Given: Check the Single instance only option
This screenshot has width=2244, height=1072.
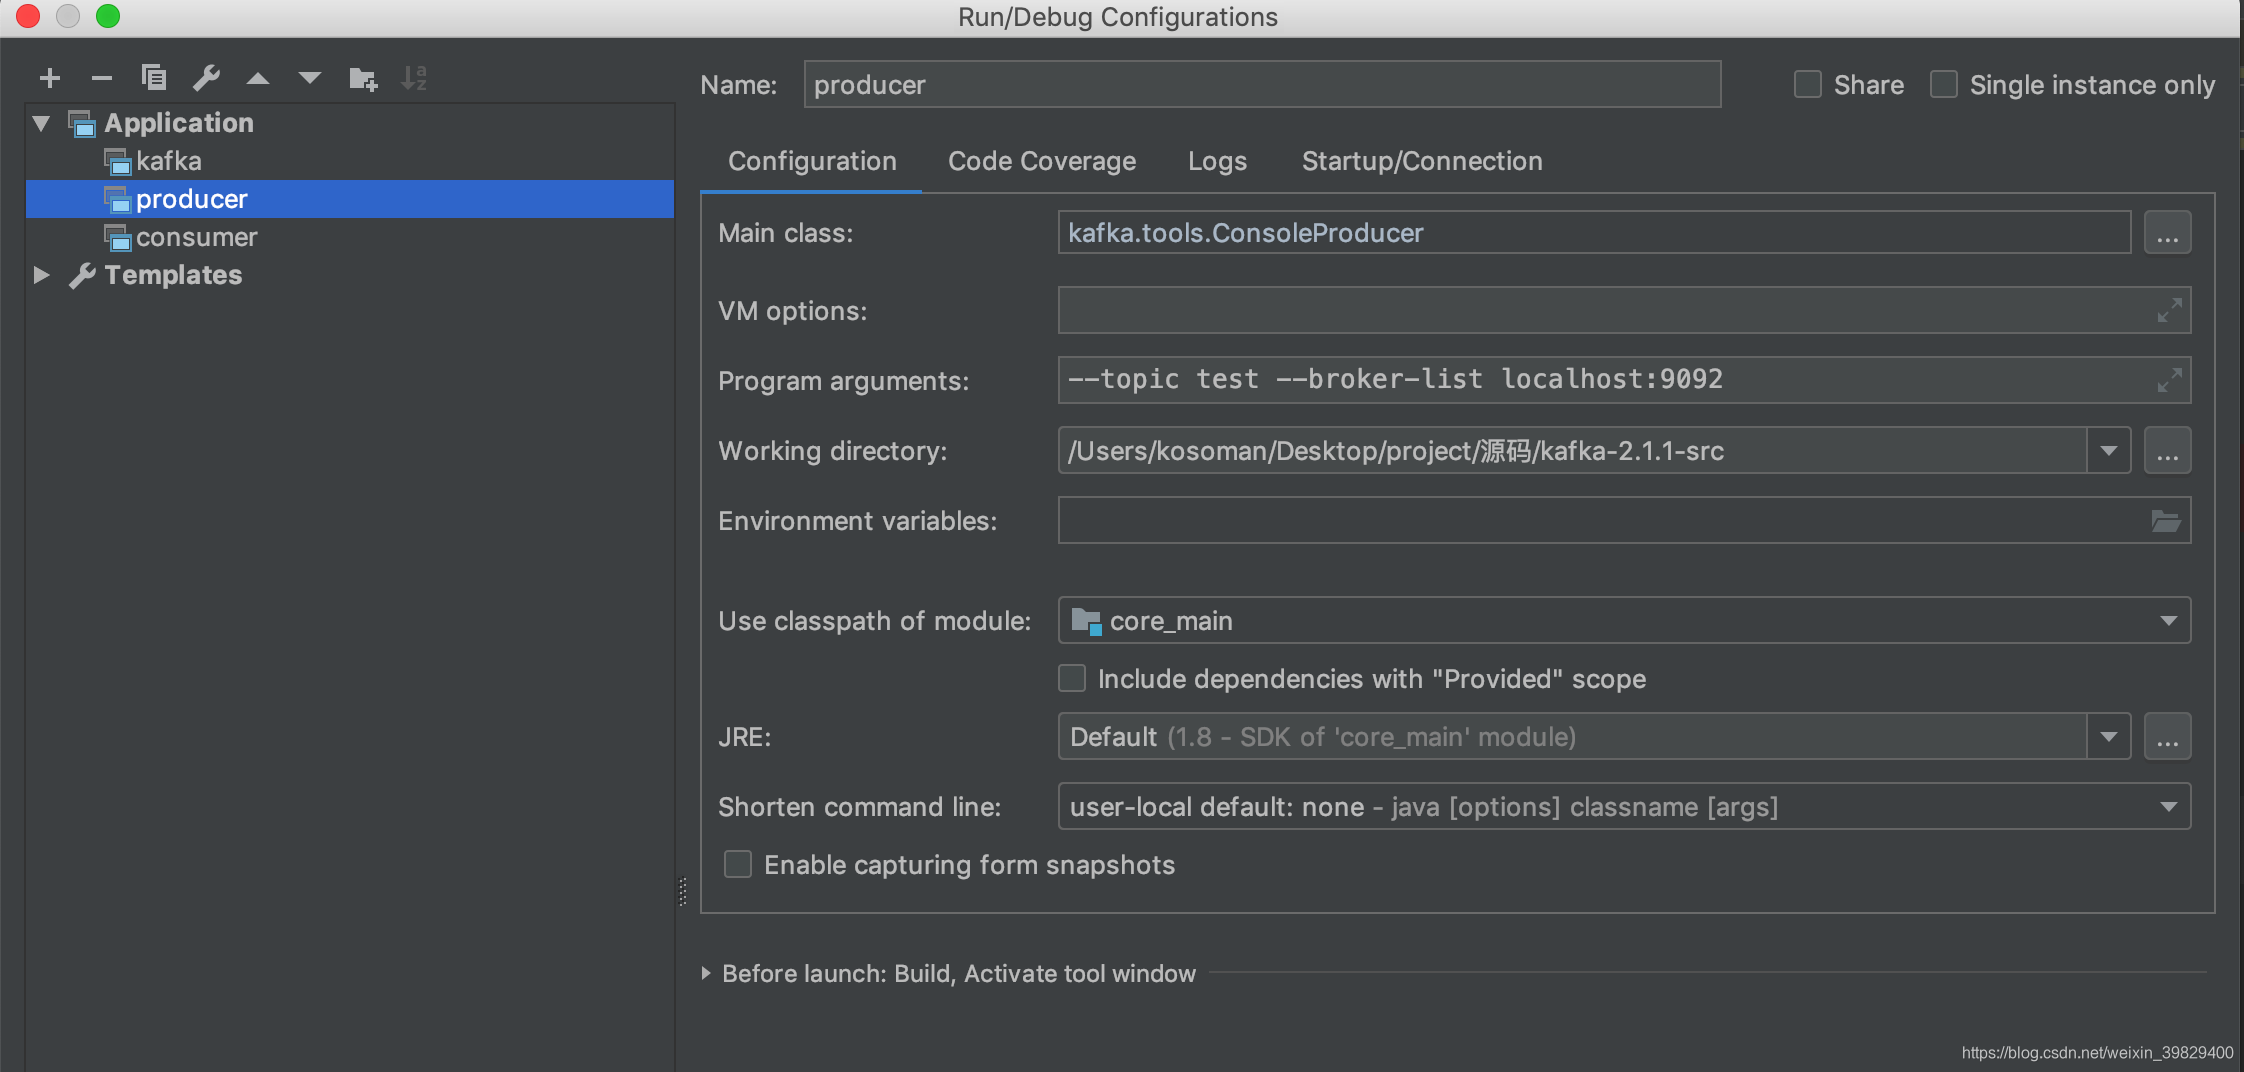Looking at the screenshot, I should [x=1944, y=85].
